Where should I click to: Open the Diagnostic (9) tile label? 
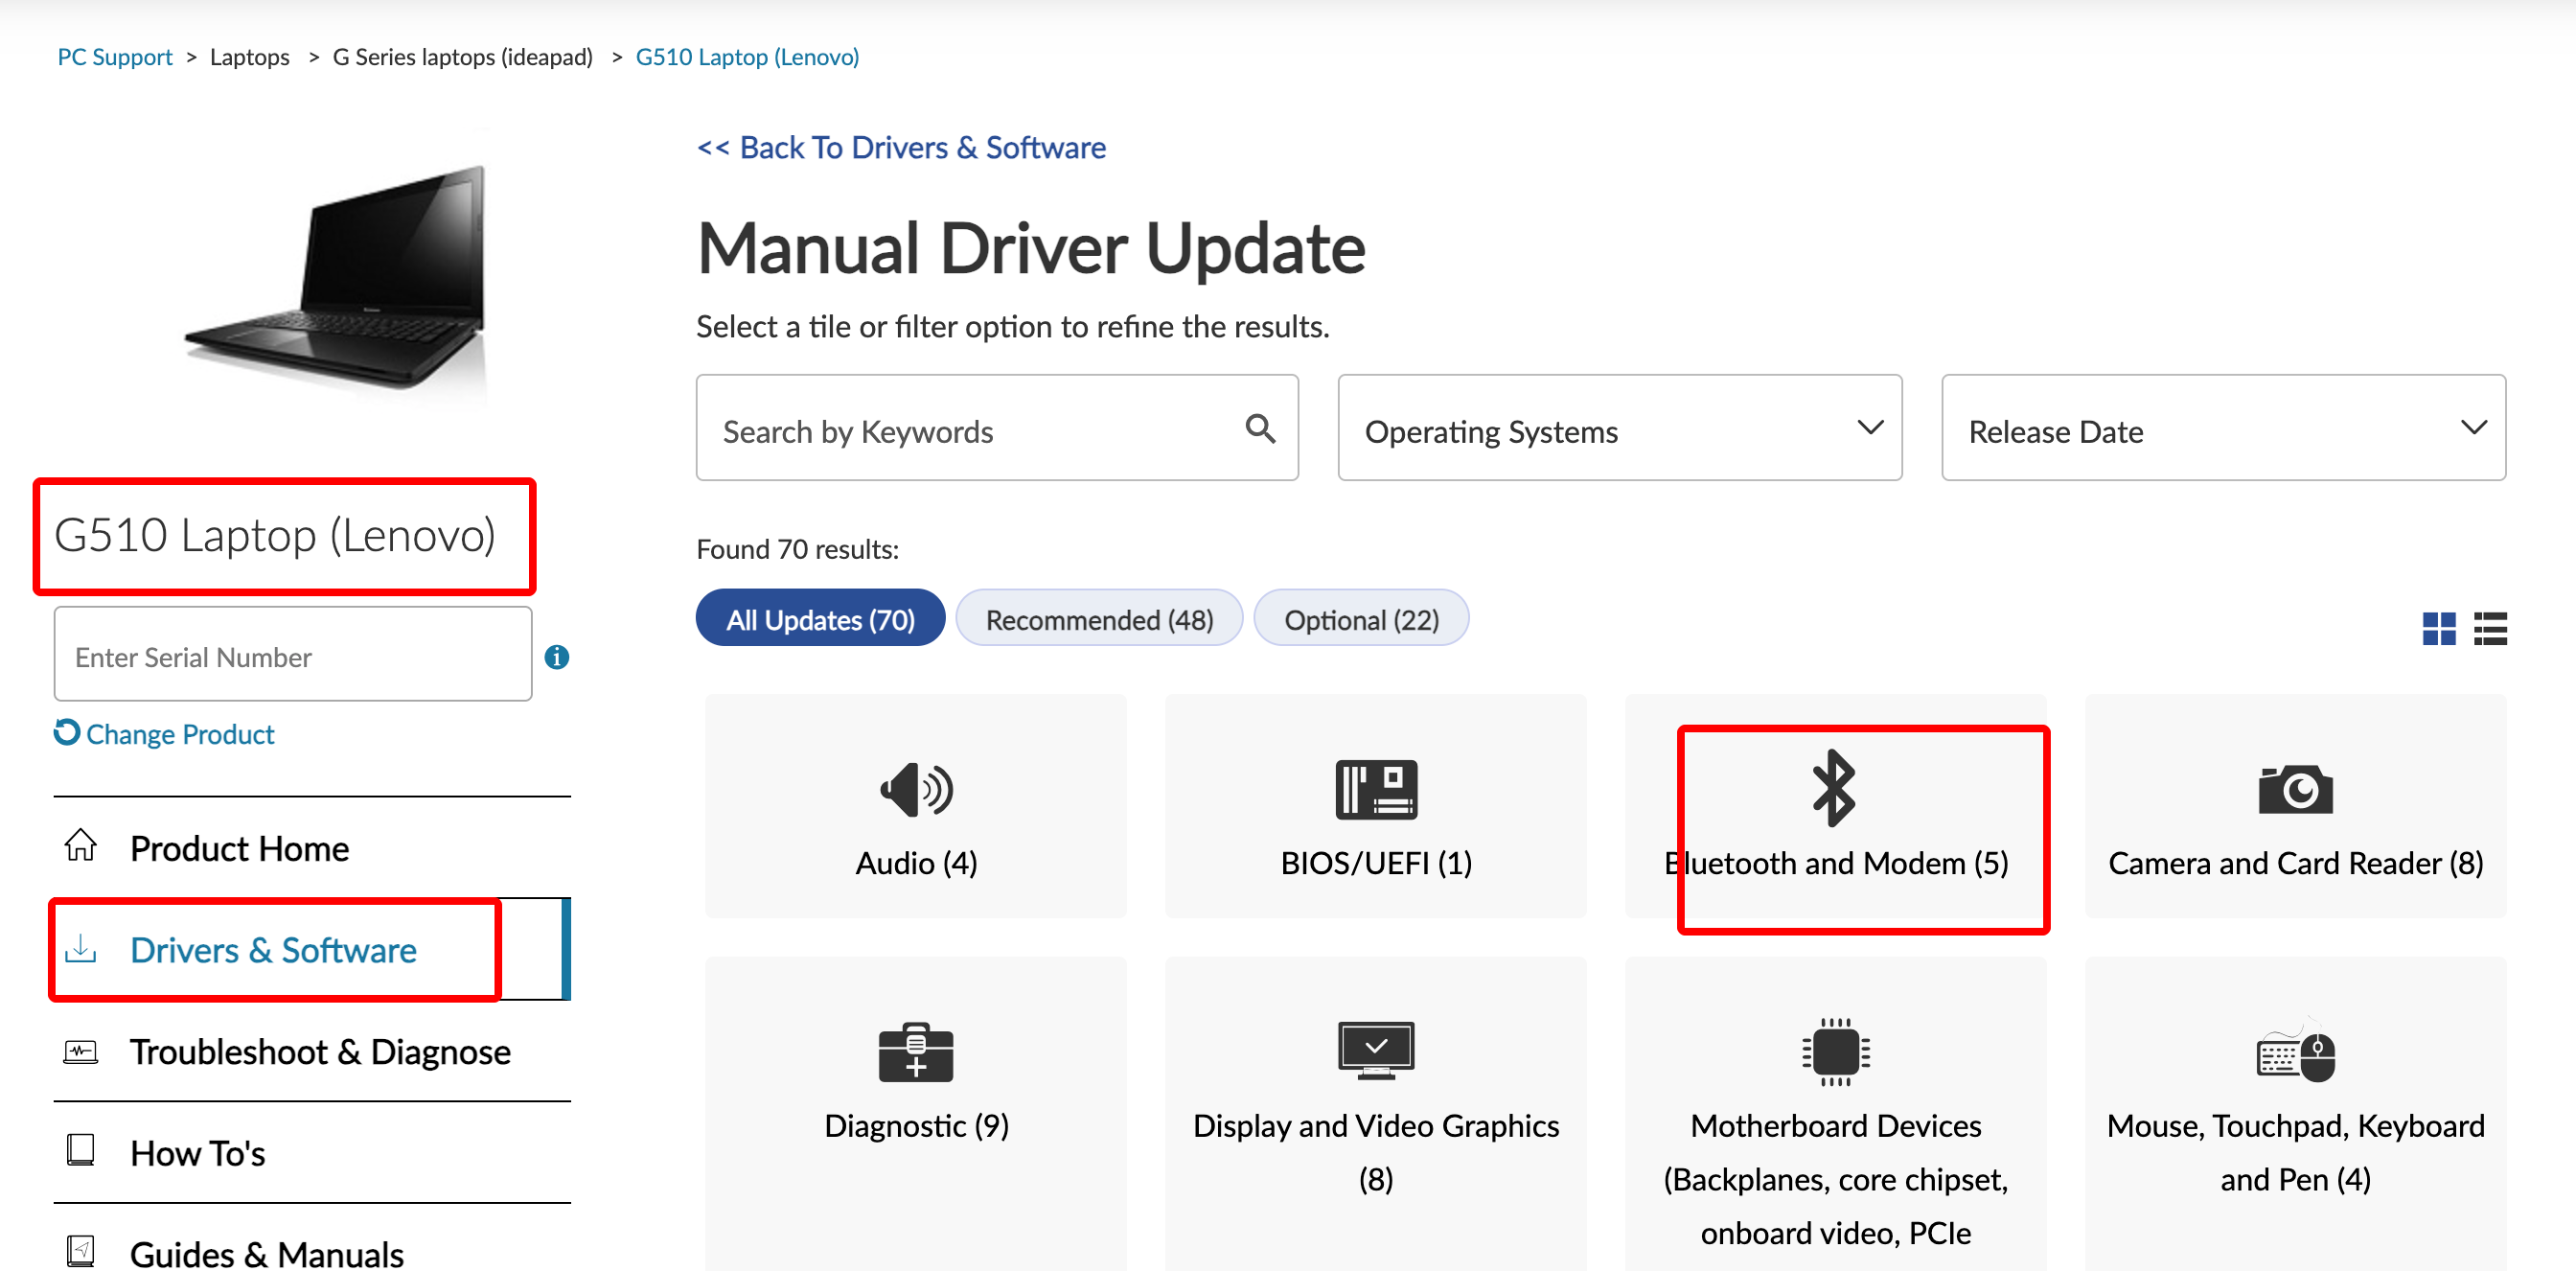click(x=916, y=1126)
